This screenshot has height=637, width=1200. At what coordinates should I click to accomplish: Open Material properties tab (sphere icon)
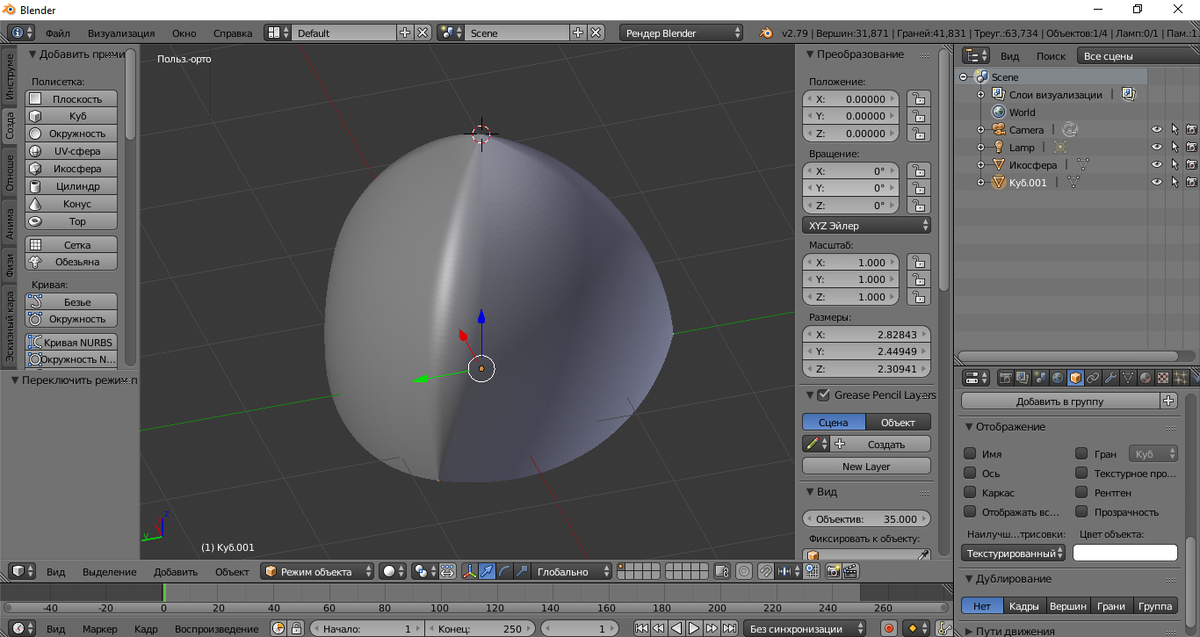point(1145,378)
